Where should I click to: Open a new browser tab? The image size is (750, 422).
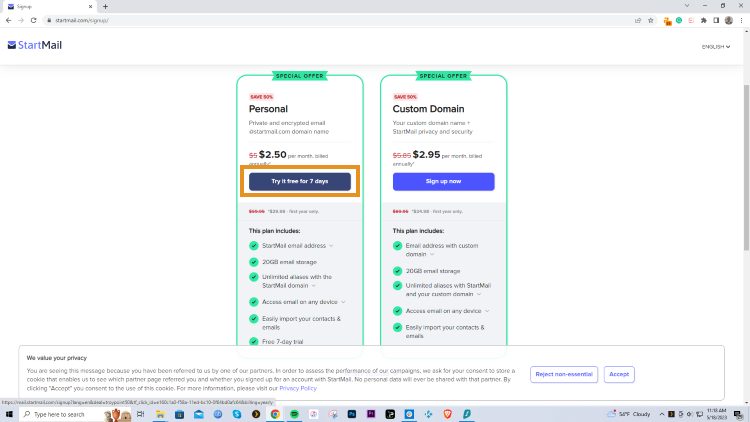pyautogui.click(x=105, y=7)
